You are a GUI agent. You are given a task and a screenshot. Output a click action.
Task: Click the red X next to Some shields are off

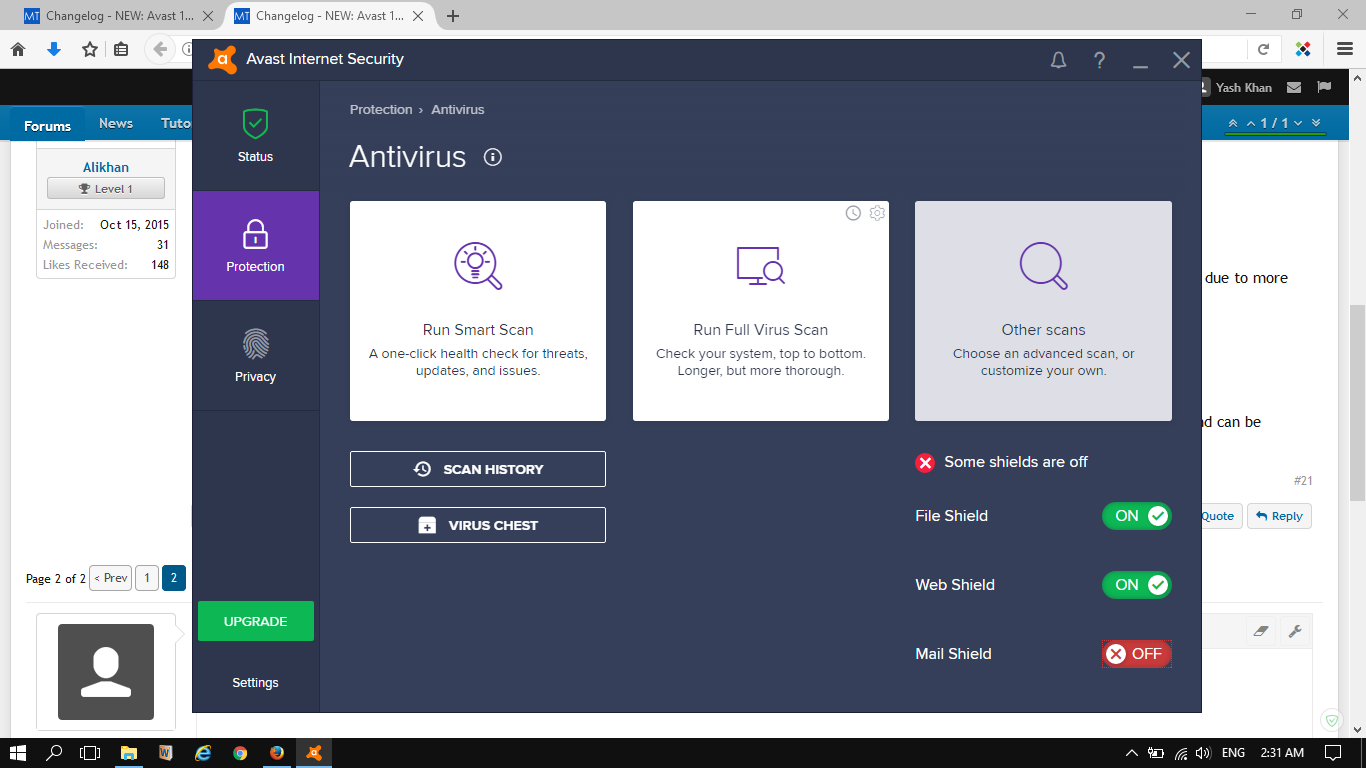[x=925, y=462]
